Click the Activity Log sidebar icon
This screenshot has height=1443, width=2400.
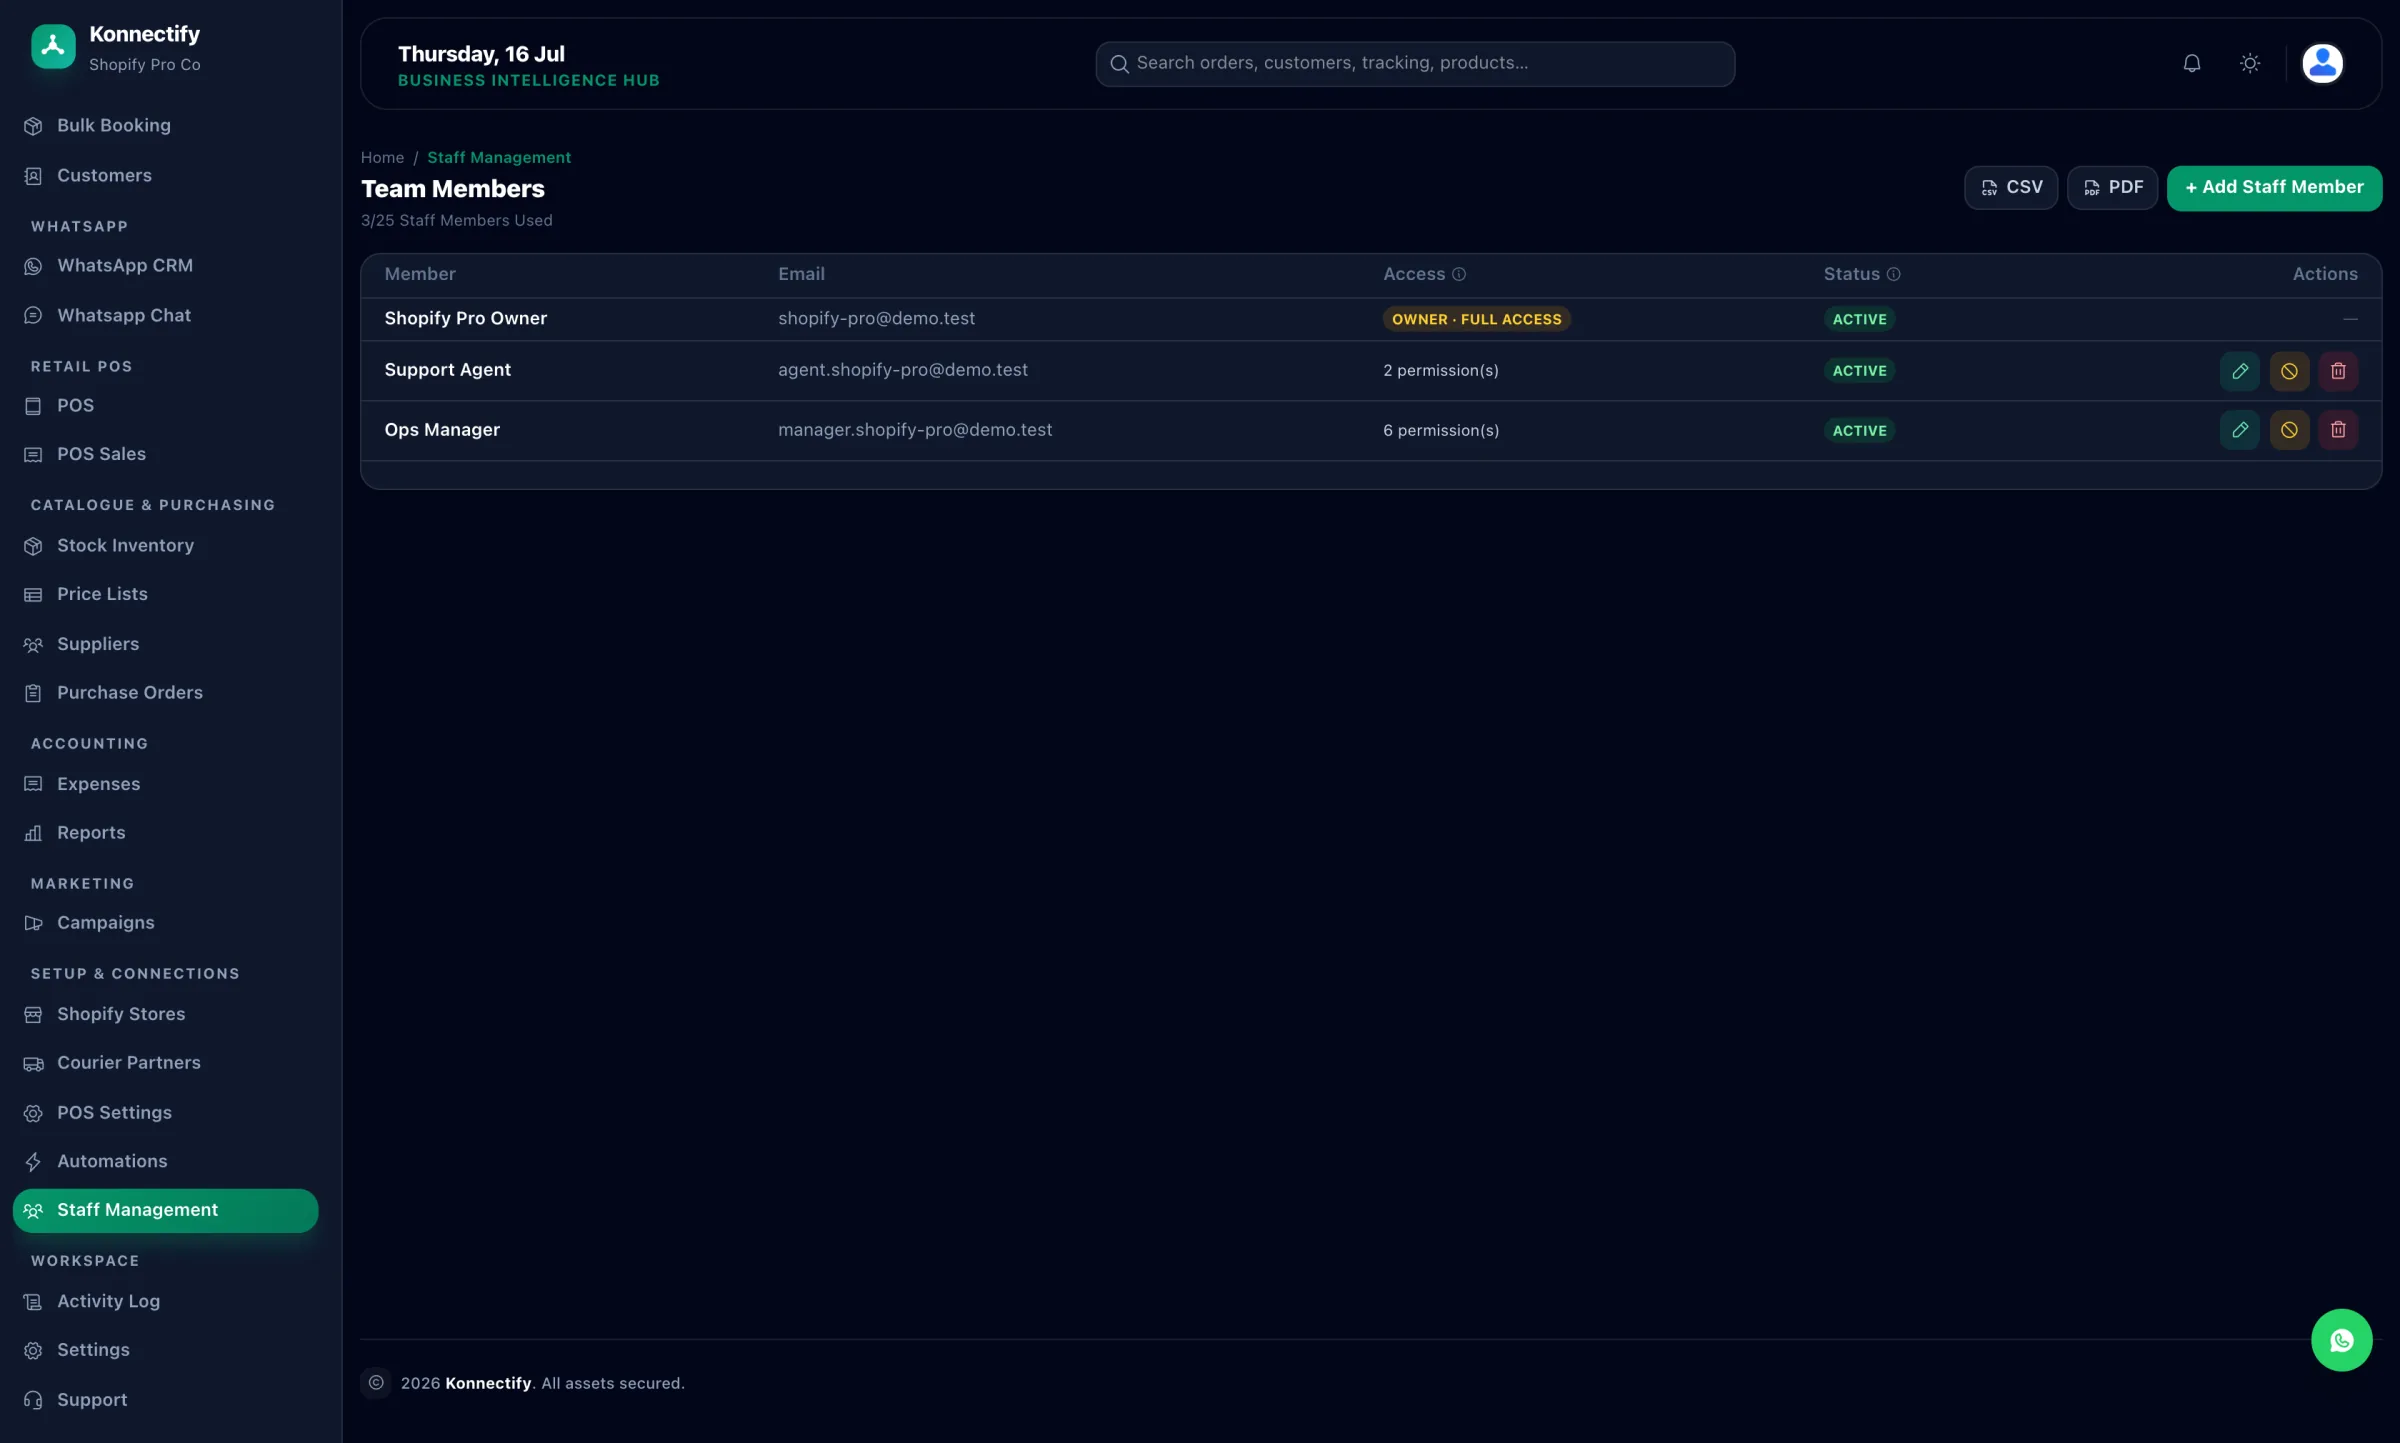[x=33, y=1302]
